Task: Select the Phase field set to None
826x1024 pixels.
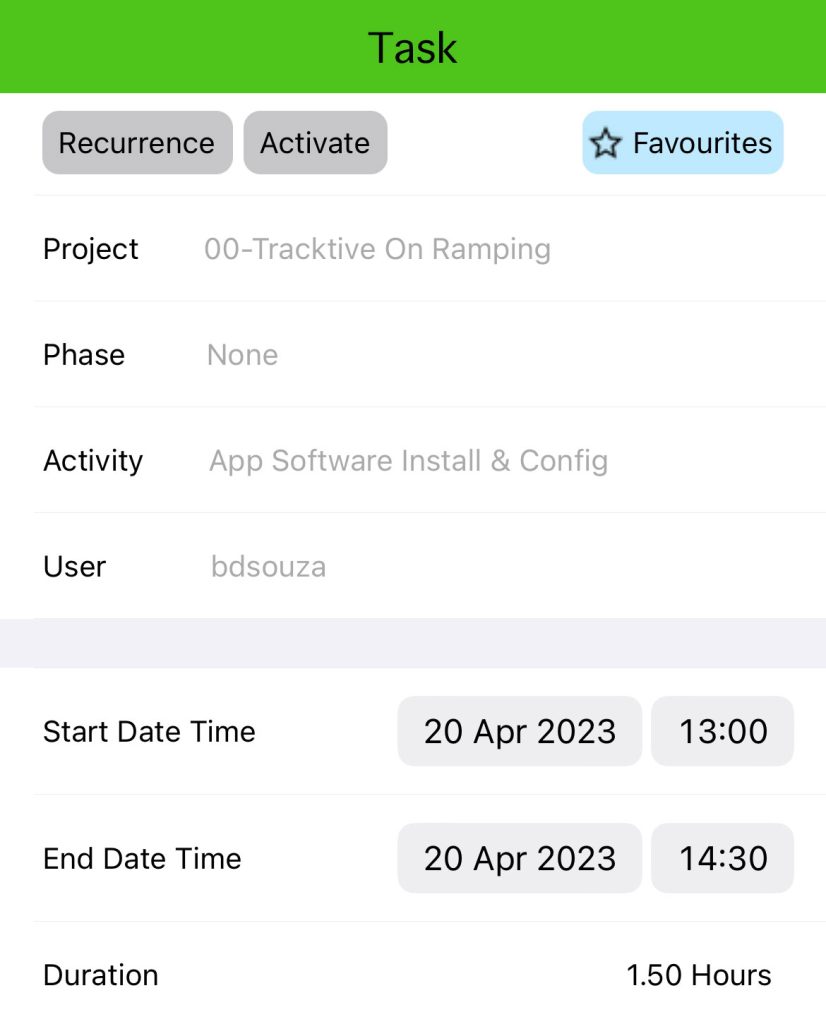Action: tap(242, 355)
